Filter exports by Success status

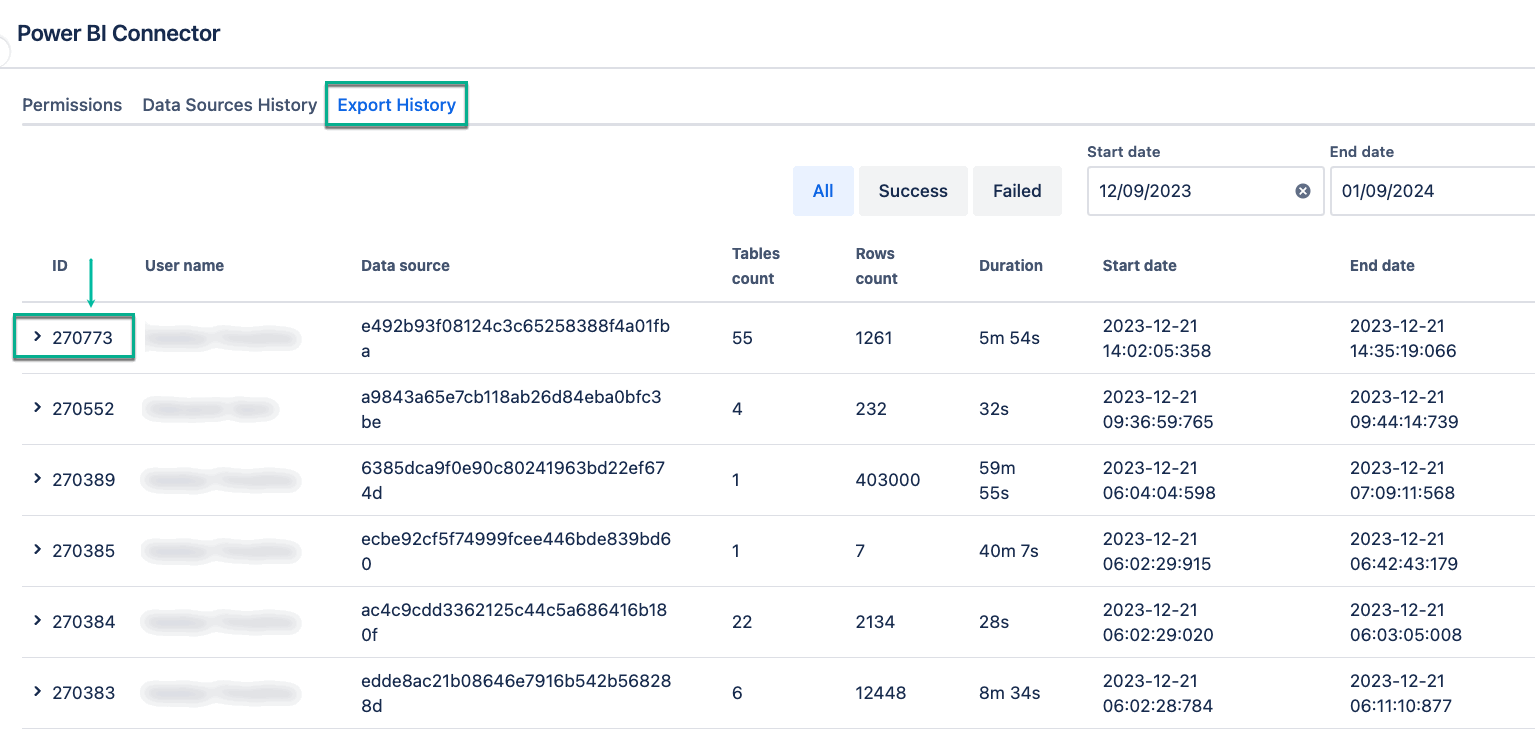(912, 191)
